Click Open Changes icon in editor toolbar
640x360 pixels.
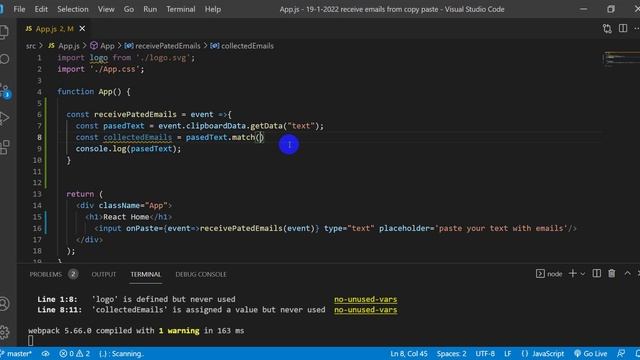tap(607, 29)
